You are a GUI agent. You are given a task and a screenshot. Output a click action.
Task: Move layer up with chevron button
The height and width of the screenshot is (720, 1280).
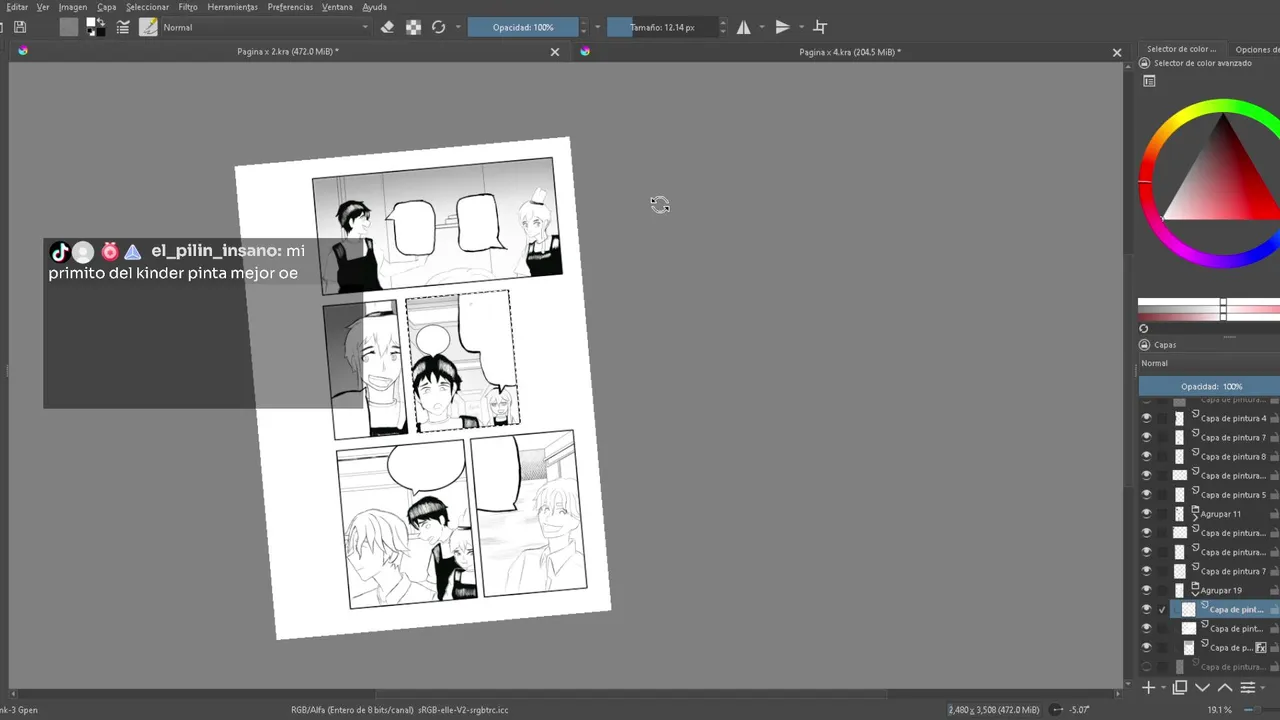click(x=1224, y=687)
